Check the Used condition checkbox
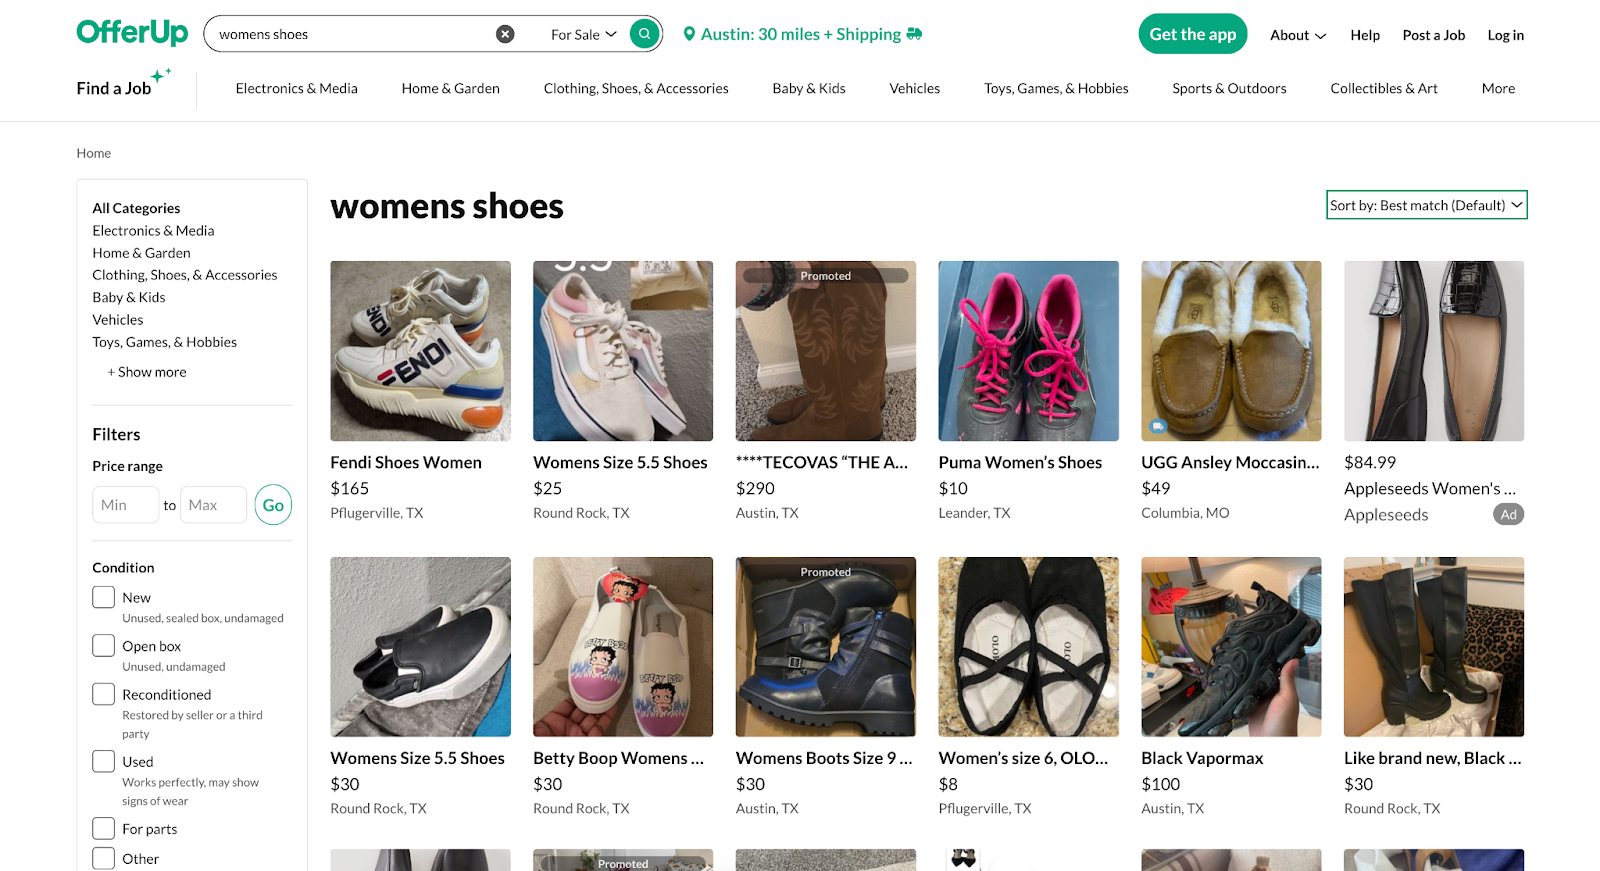 [104, 761]
